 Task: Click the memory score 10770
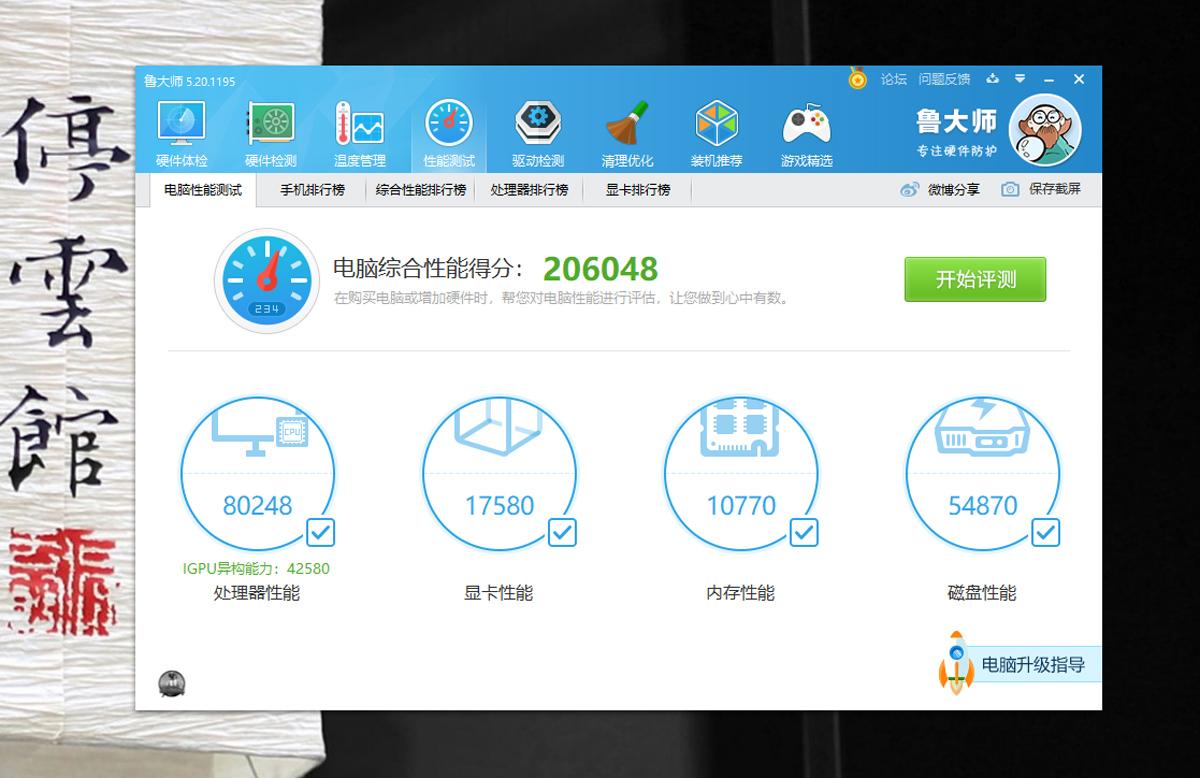(741, 506)
